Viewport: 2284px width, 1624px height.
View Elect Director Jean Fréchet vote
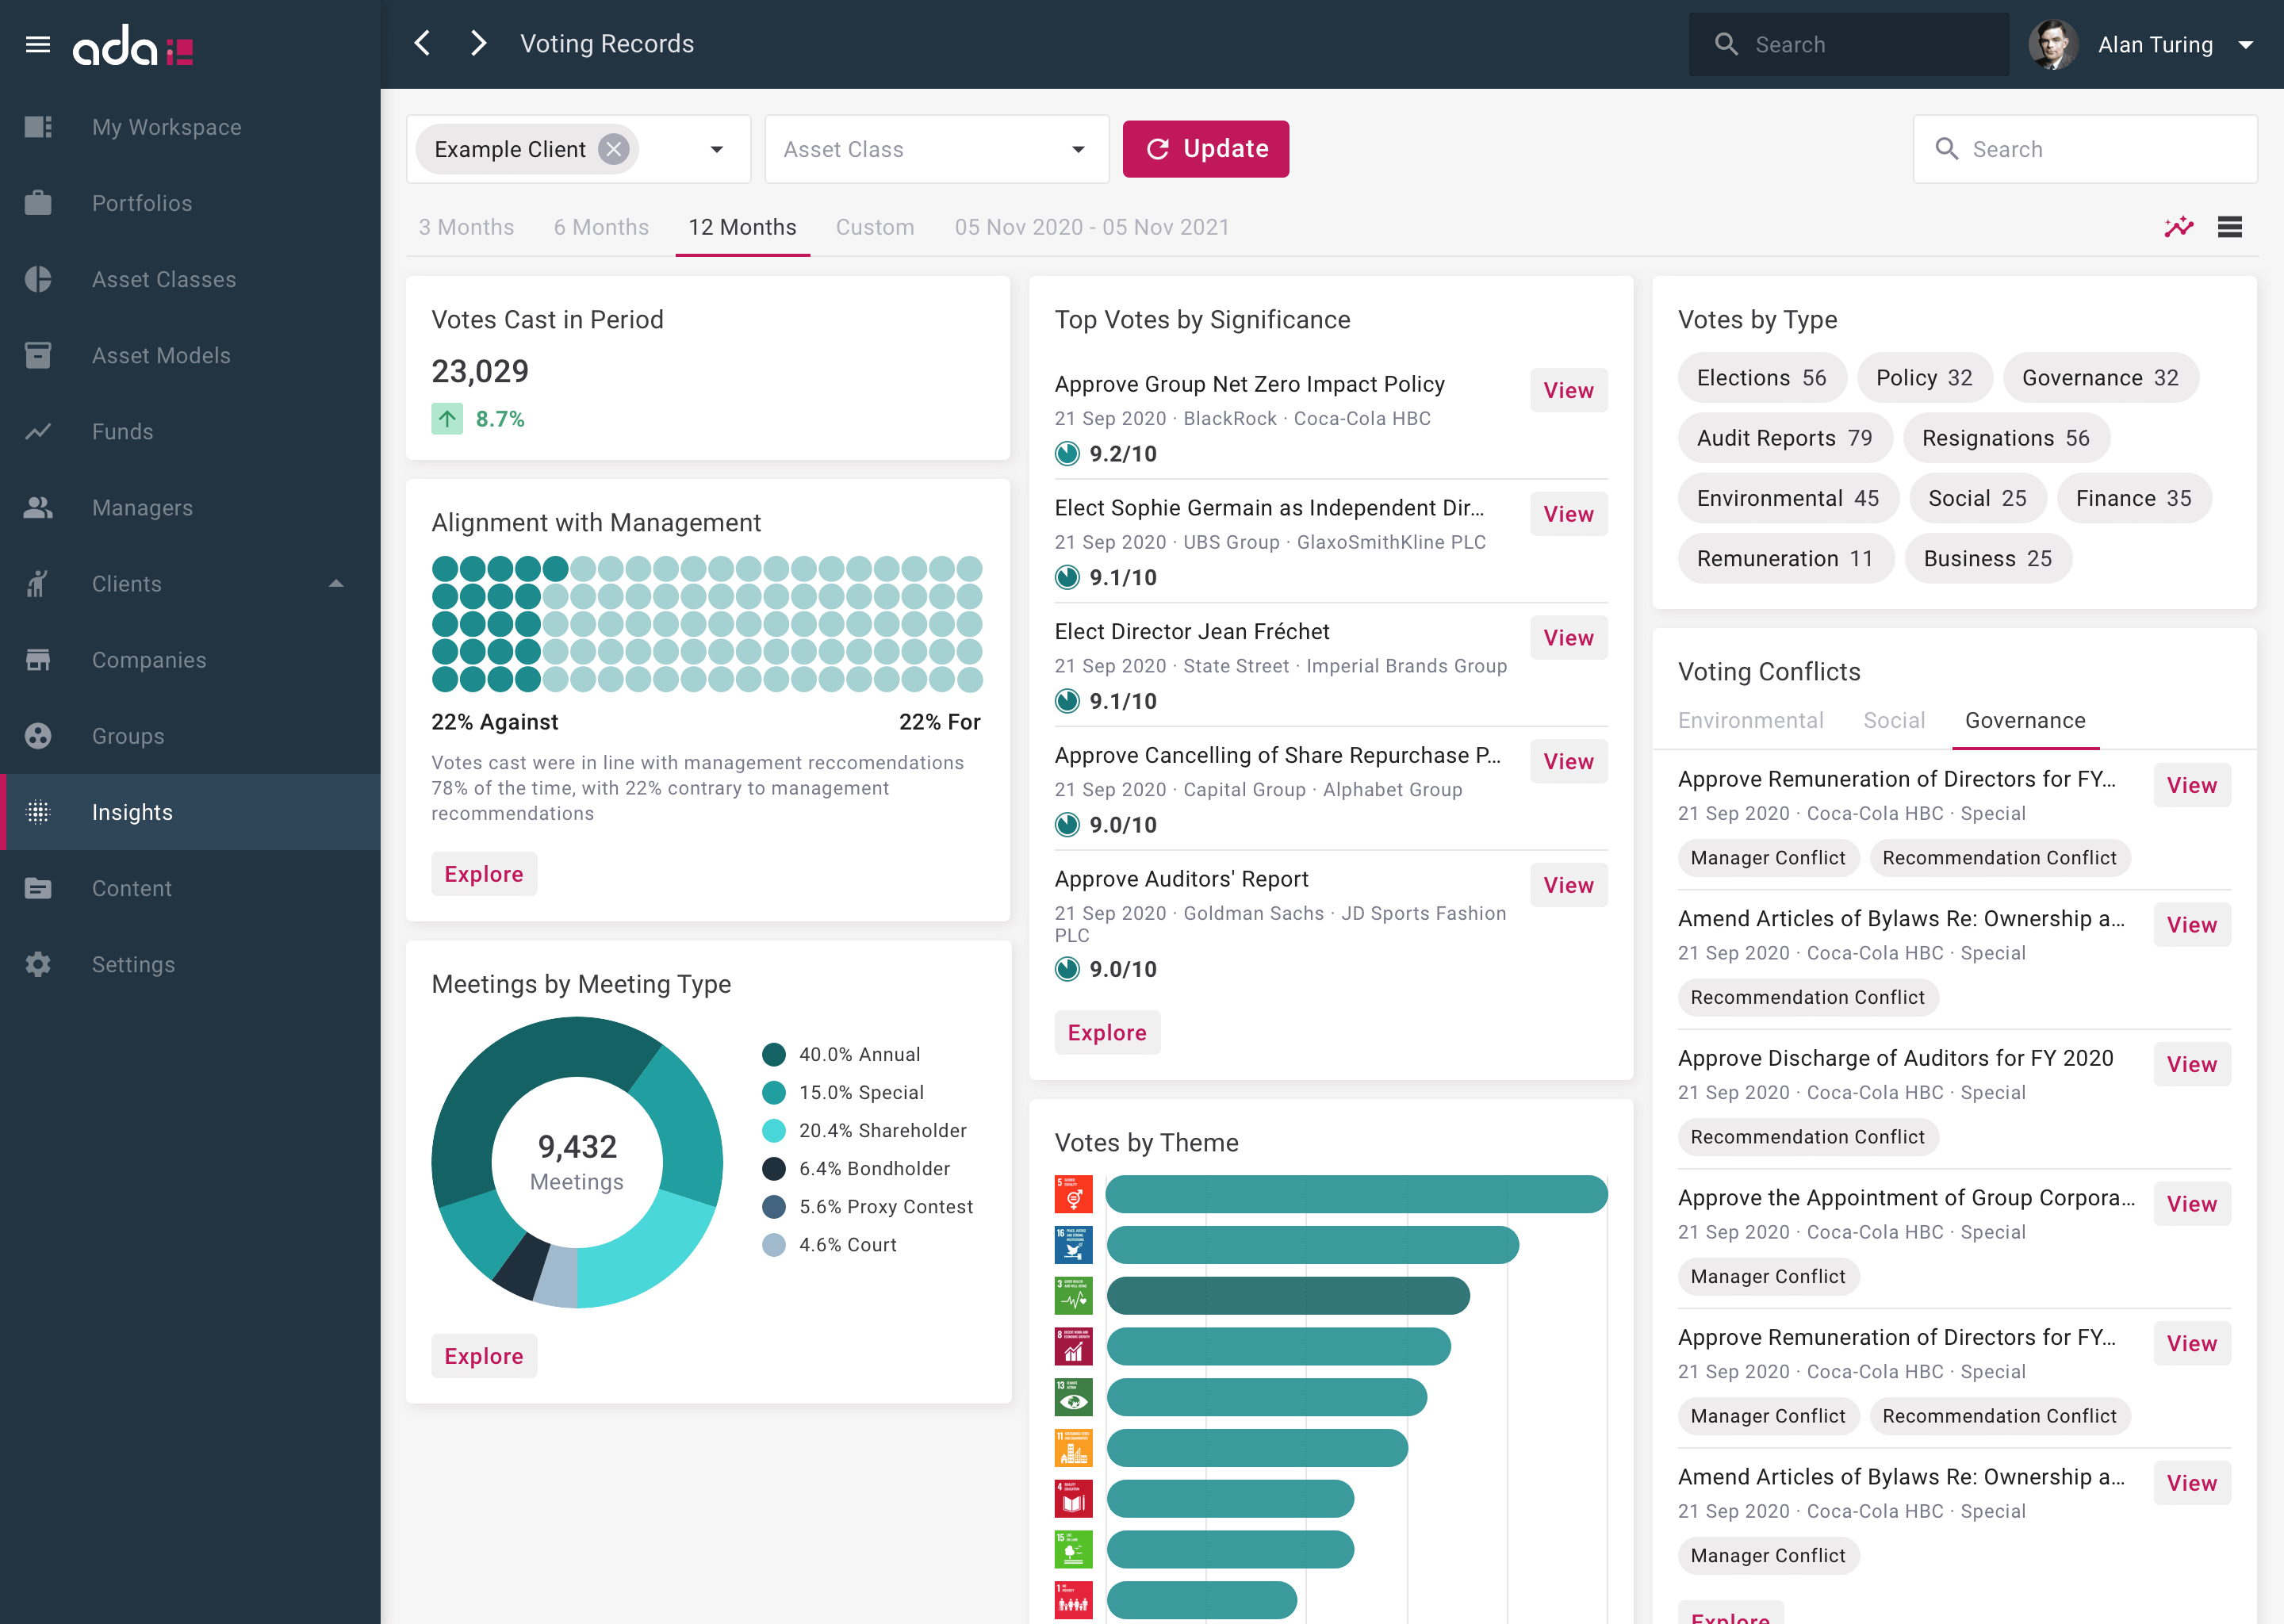(x=1568, y=638)
